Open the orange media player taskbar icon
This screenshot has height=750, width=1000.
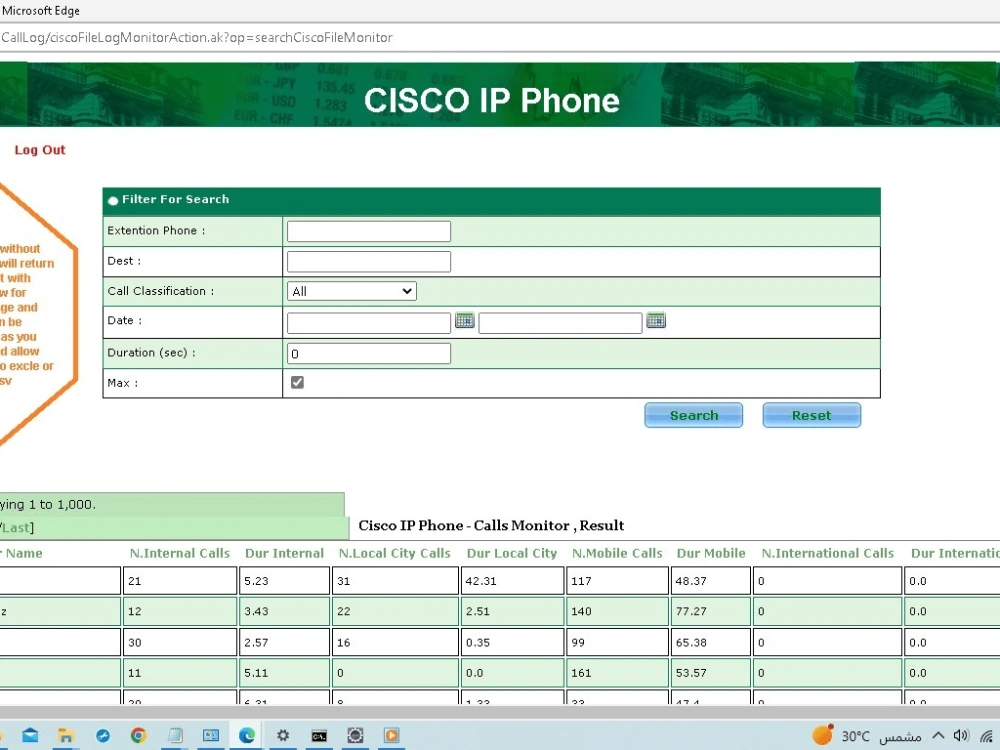tap(392, 735)
